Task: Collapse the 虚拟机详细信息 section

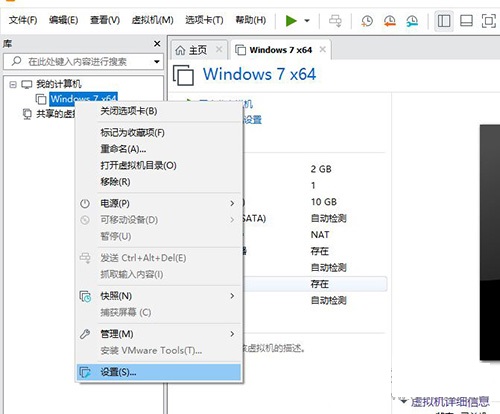Action: point(404,401)
